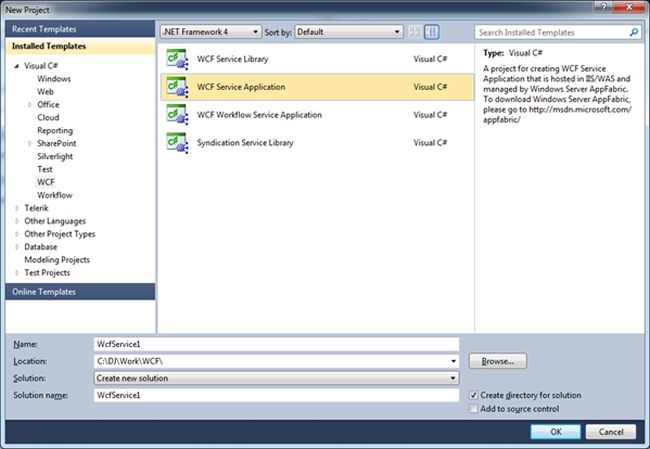Click the Cancel button
The height and width of the screenshot is (449, 650).
tap(611, 432)
